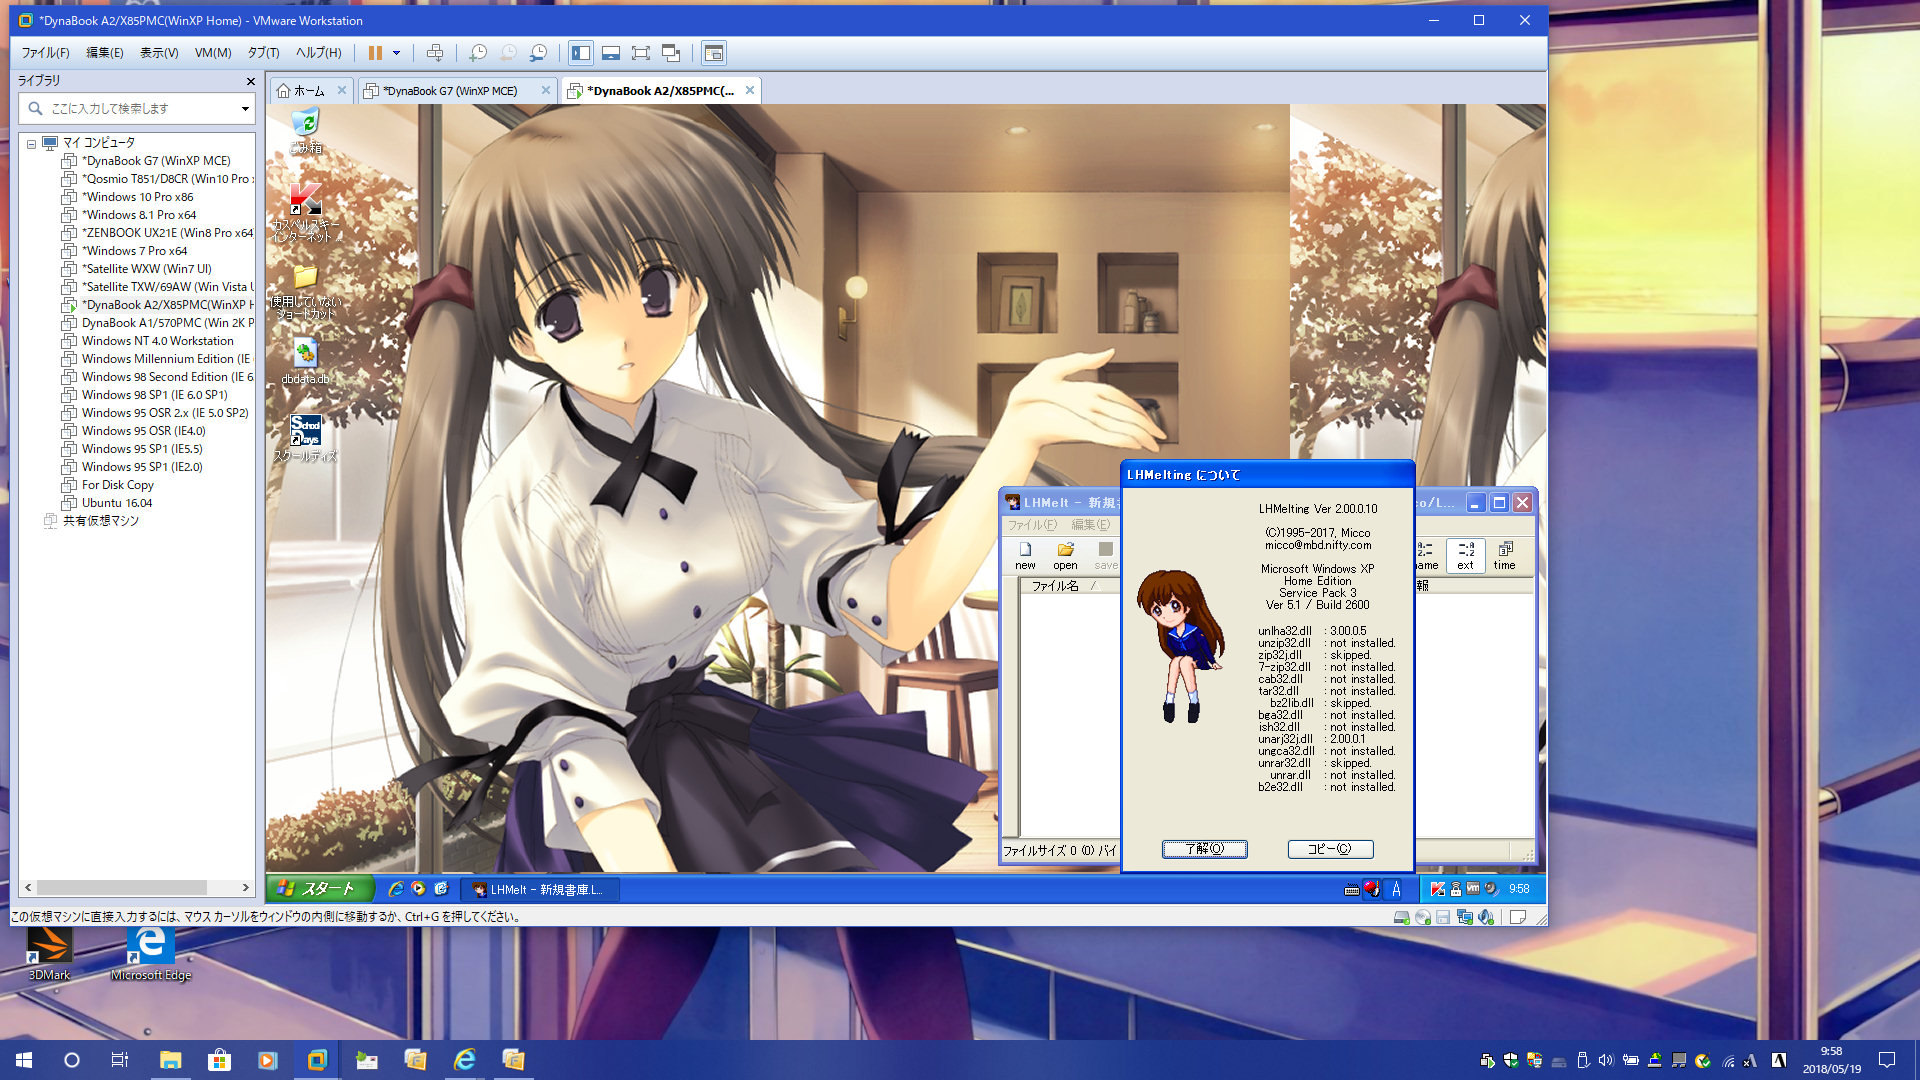This screenshot has height=1080, width=1920.
Task: Click library horizontal scrollbar right arrow
Action: click(246, 888)
